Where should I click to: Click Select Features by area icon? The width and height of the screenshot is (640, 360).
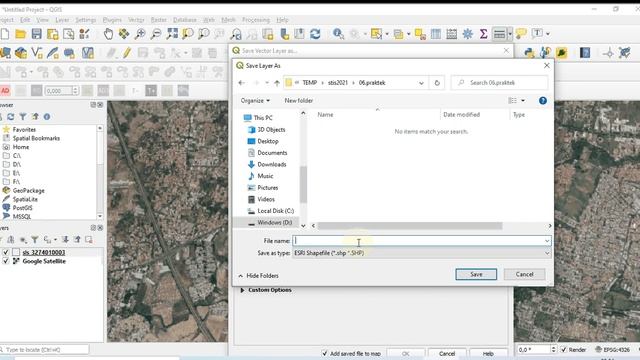coord(376,34)
